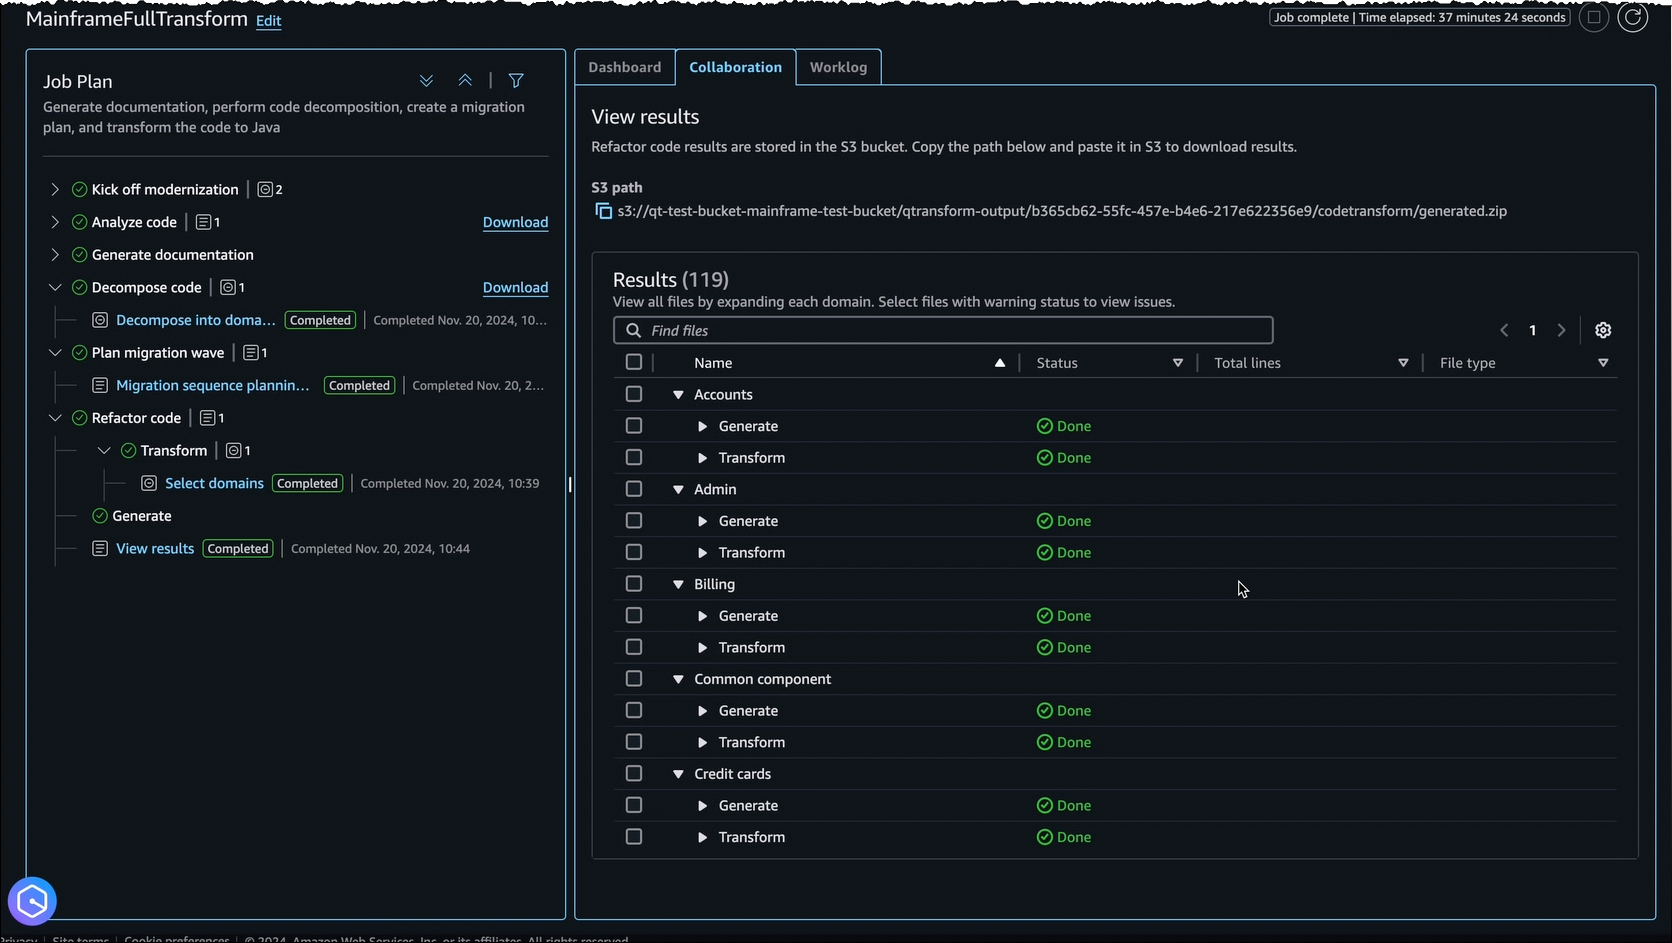Copy the S3 path to clipboard

tap(603, 211)
